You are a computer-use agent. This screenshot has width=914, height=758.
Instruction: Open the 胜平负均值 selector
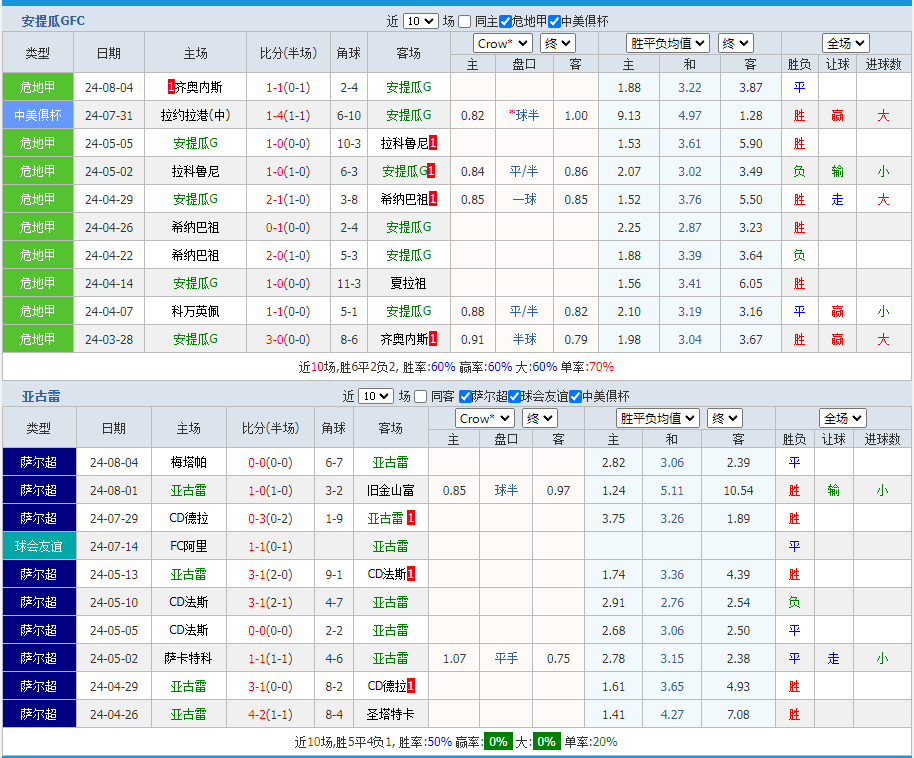tap(667, 43)
